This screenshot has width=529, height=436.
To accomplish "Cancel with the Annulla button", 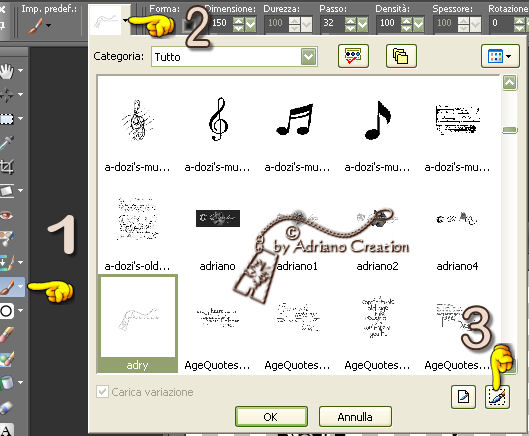I will (x=355, y=417).
